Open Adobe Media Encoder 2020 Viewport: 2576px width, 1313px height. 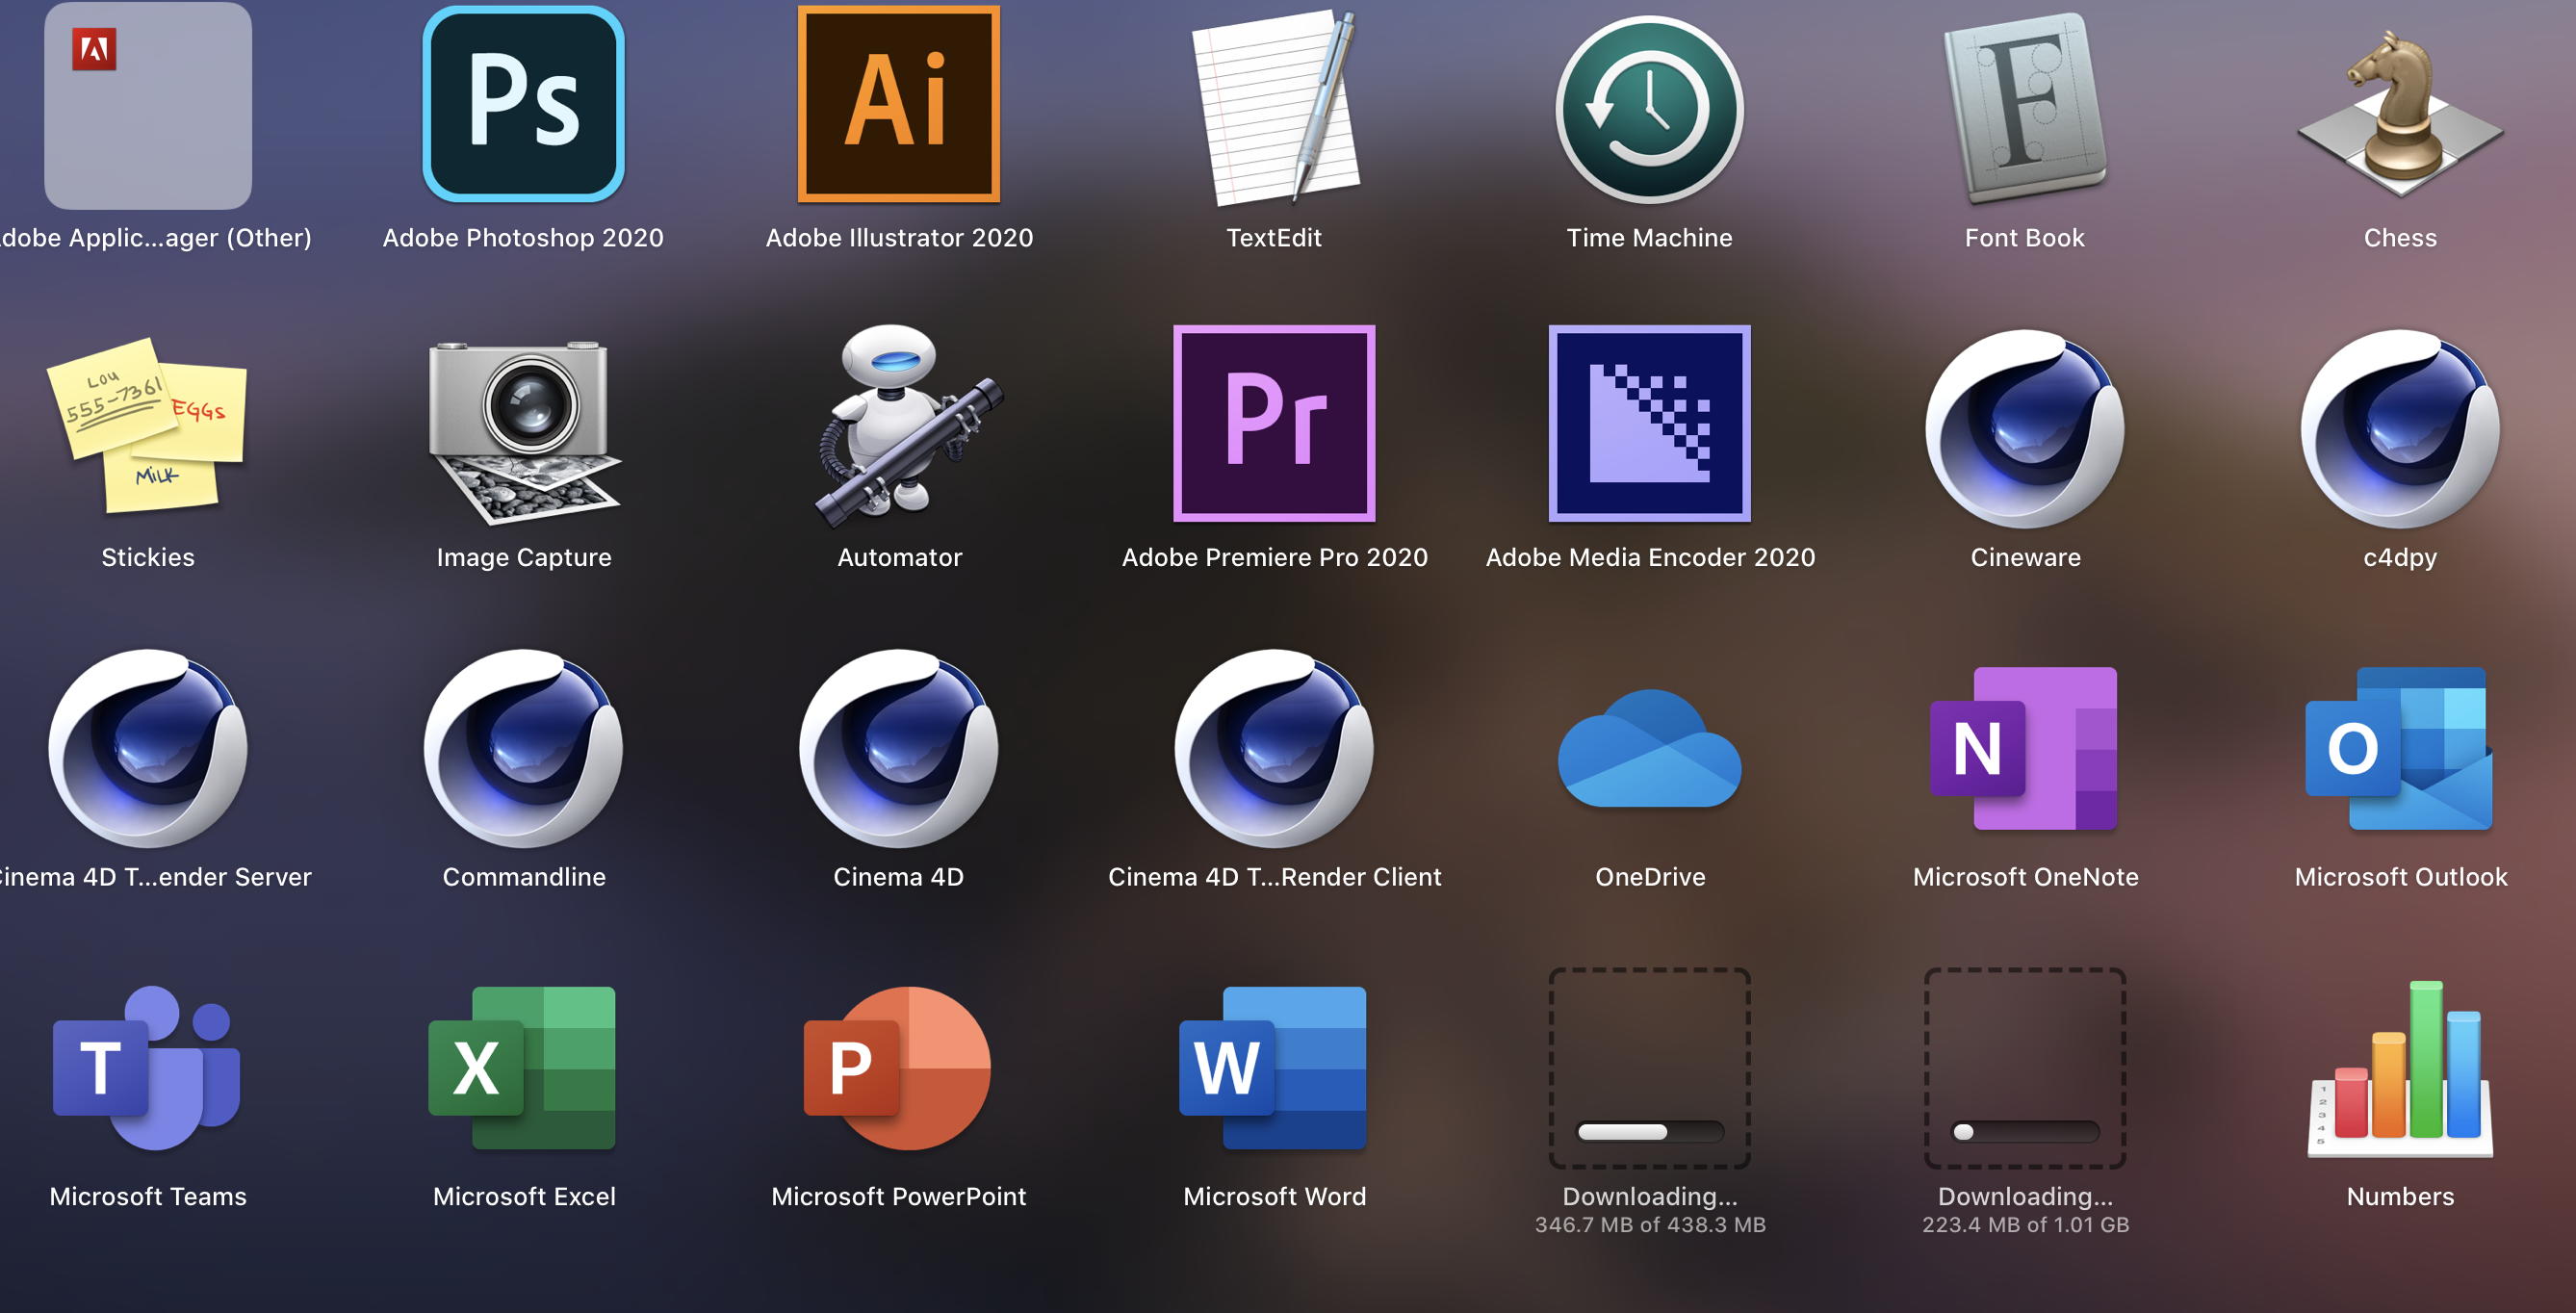1649,423
